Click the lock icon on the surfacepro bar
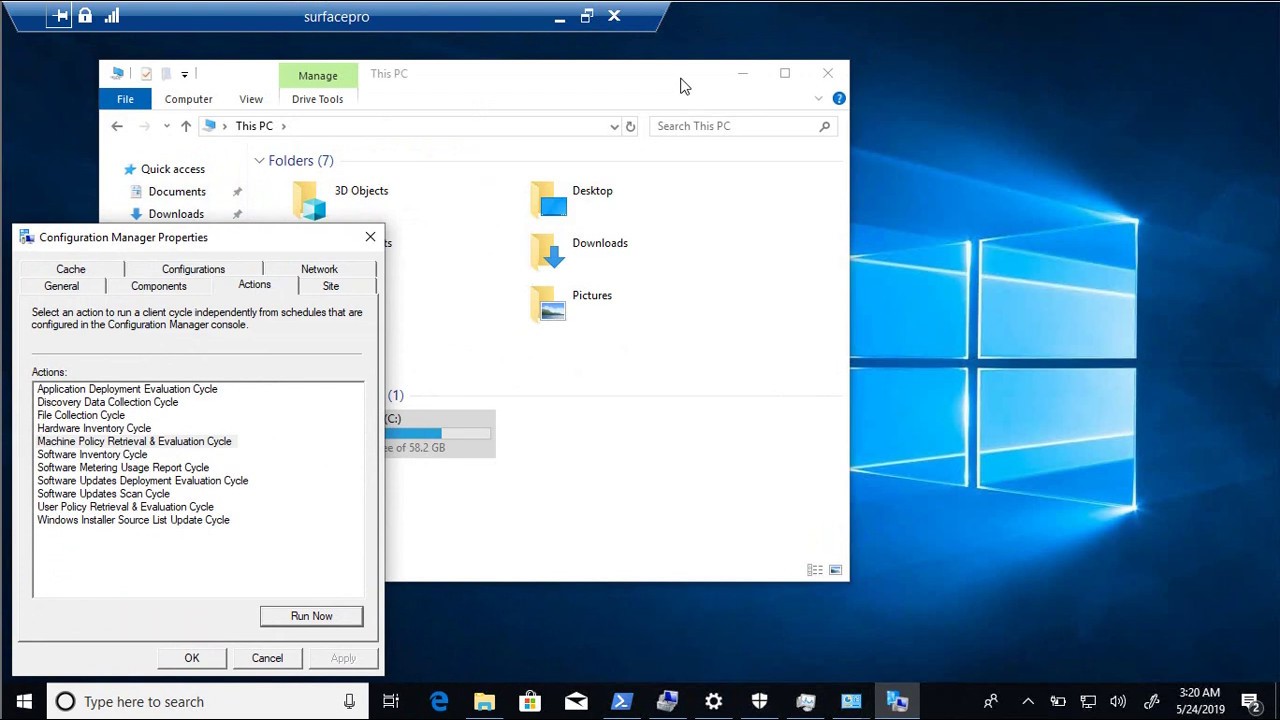The image size is (1280, 720). [85, 16]
